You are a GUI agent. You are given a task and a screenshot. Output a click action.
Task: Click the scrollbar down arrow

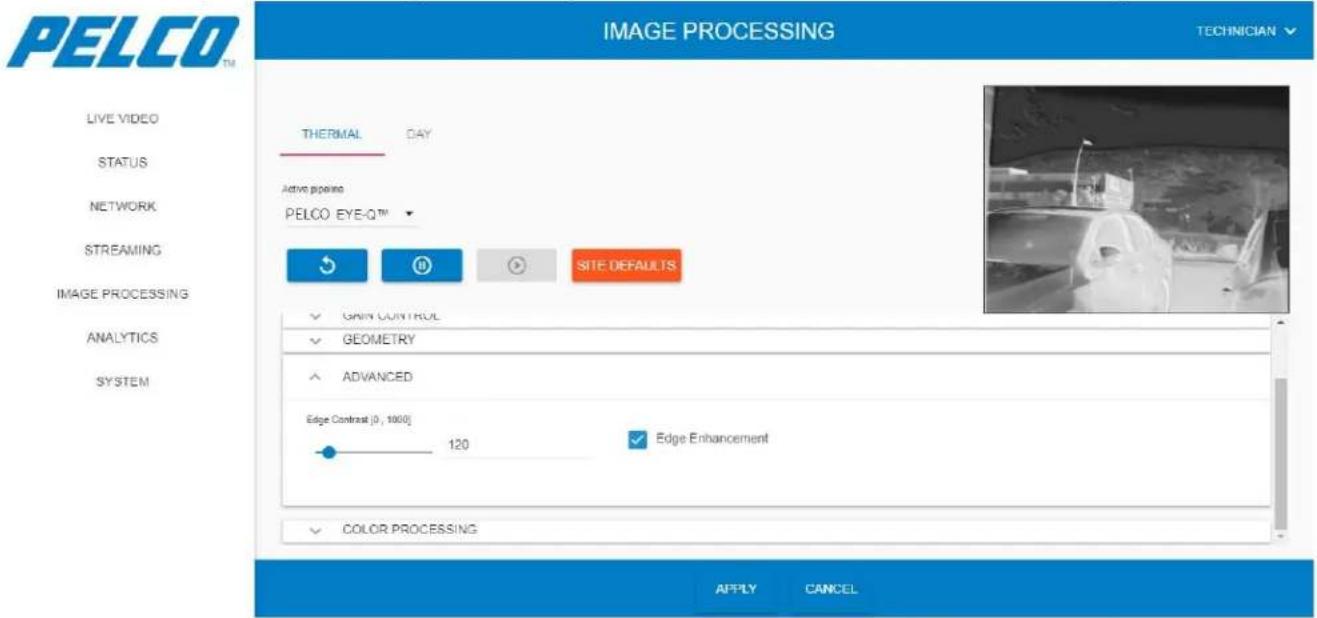click(x=1281, y=537)
